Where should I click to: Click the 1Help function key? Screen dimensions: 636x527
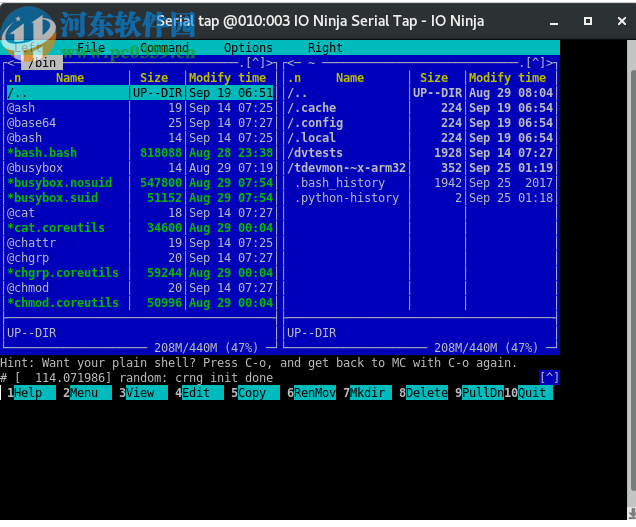[31, 393]
